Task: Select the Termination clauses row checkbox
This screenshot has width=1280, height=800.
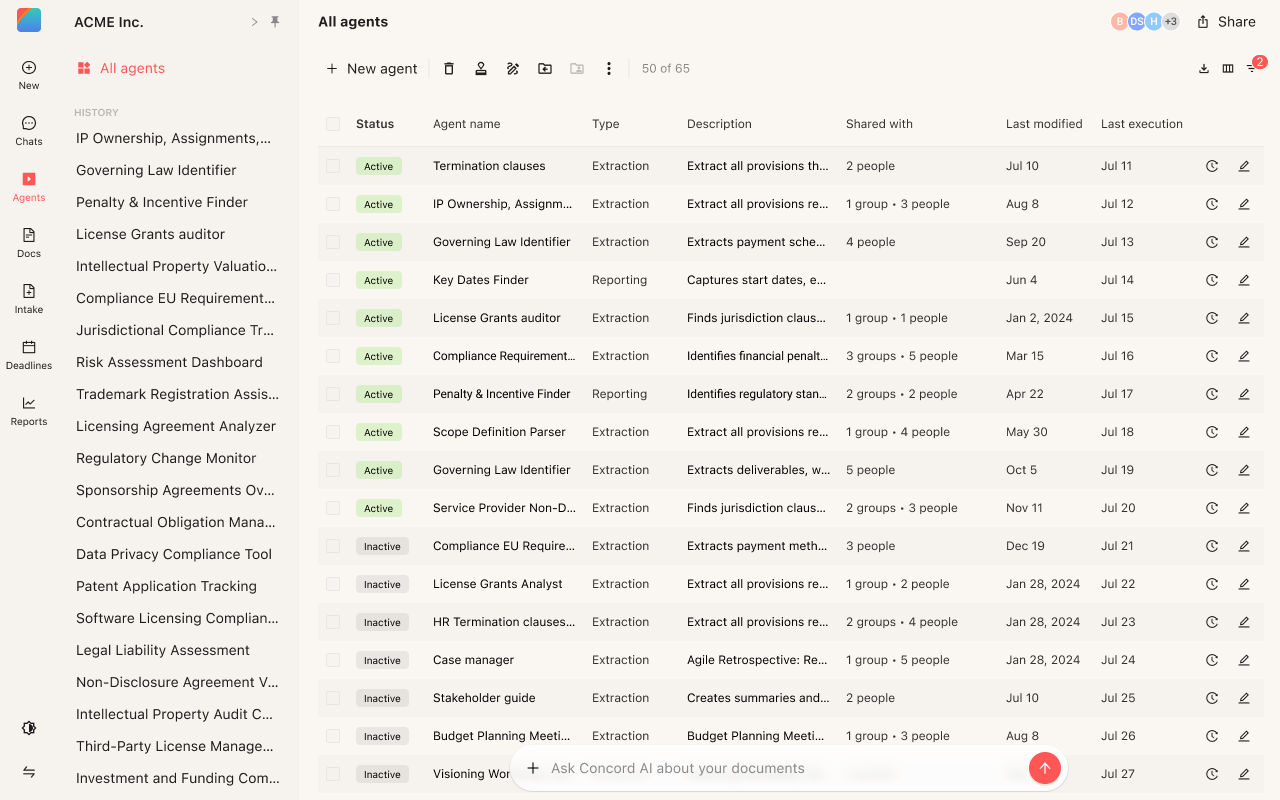Action: (333, 166)
